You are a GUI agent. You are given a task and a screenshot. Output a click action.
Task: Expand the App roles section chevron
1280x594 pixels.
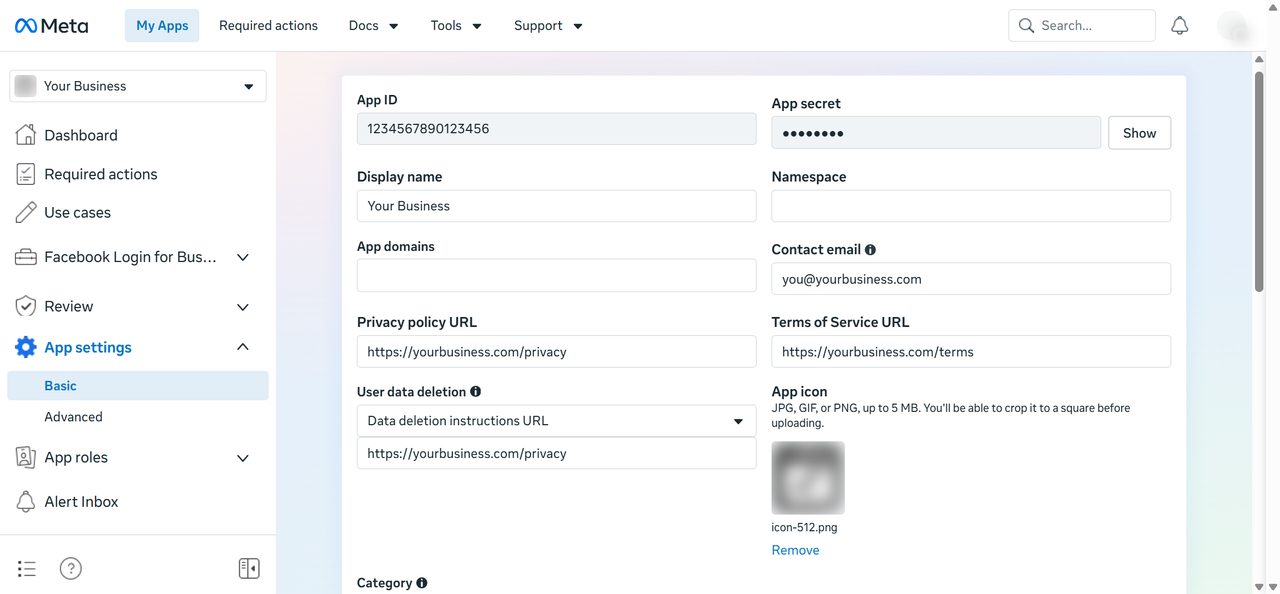[242, 458]
